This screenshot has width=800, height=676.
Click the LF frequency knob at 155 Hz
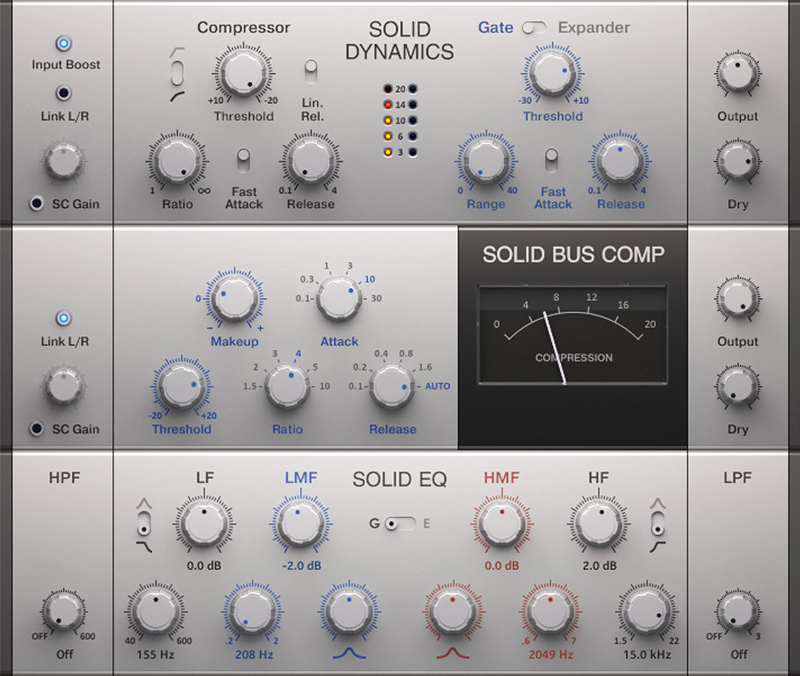point(156,611)
